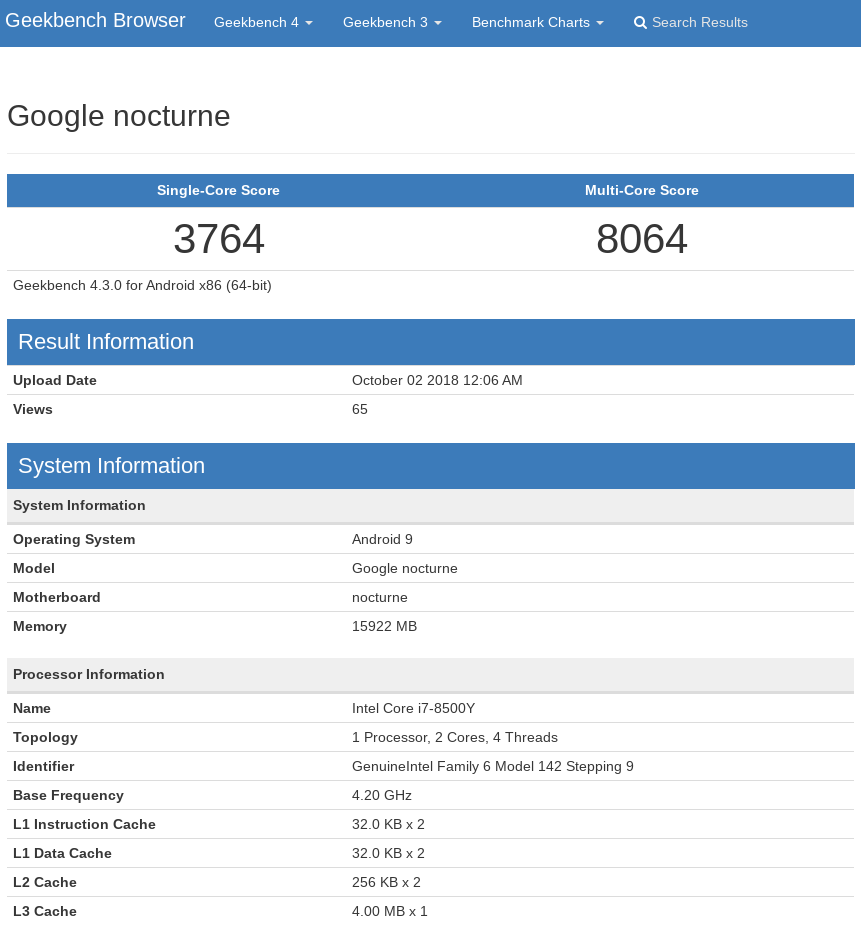Select the Multi-Core Score header

(642, 191)
